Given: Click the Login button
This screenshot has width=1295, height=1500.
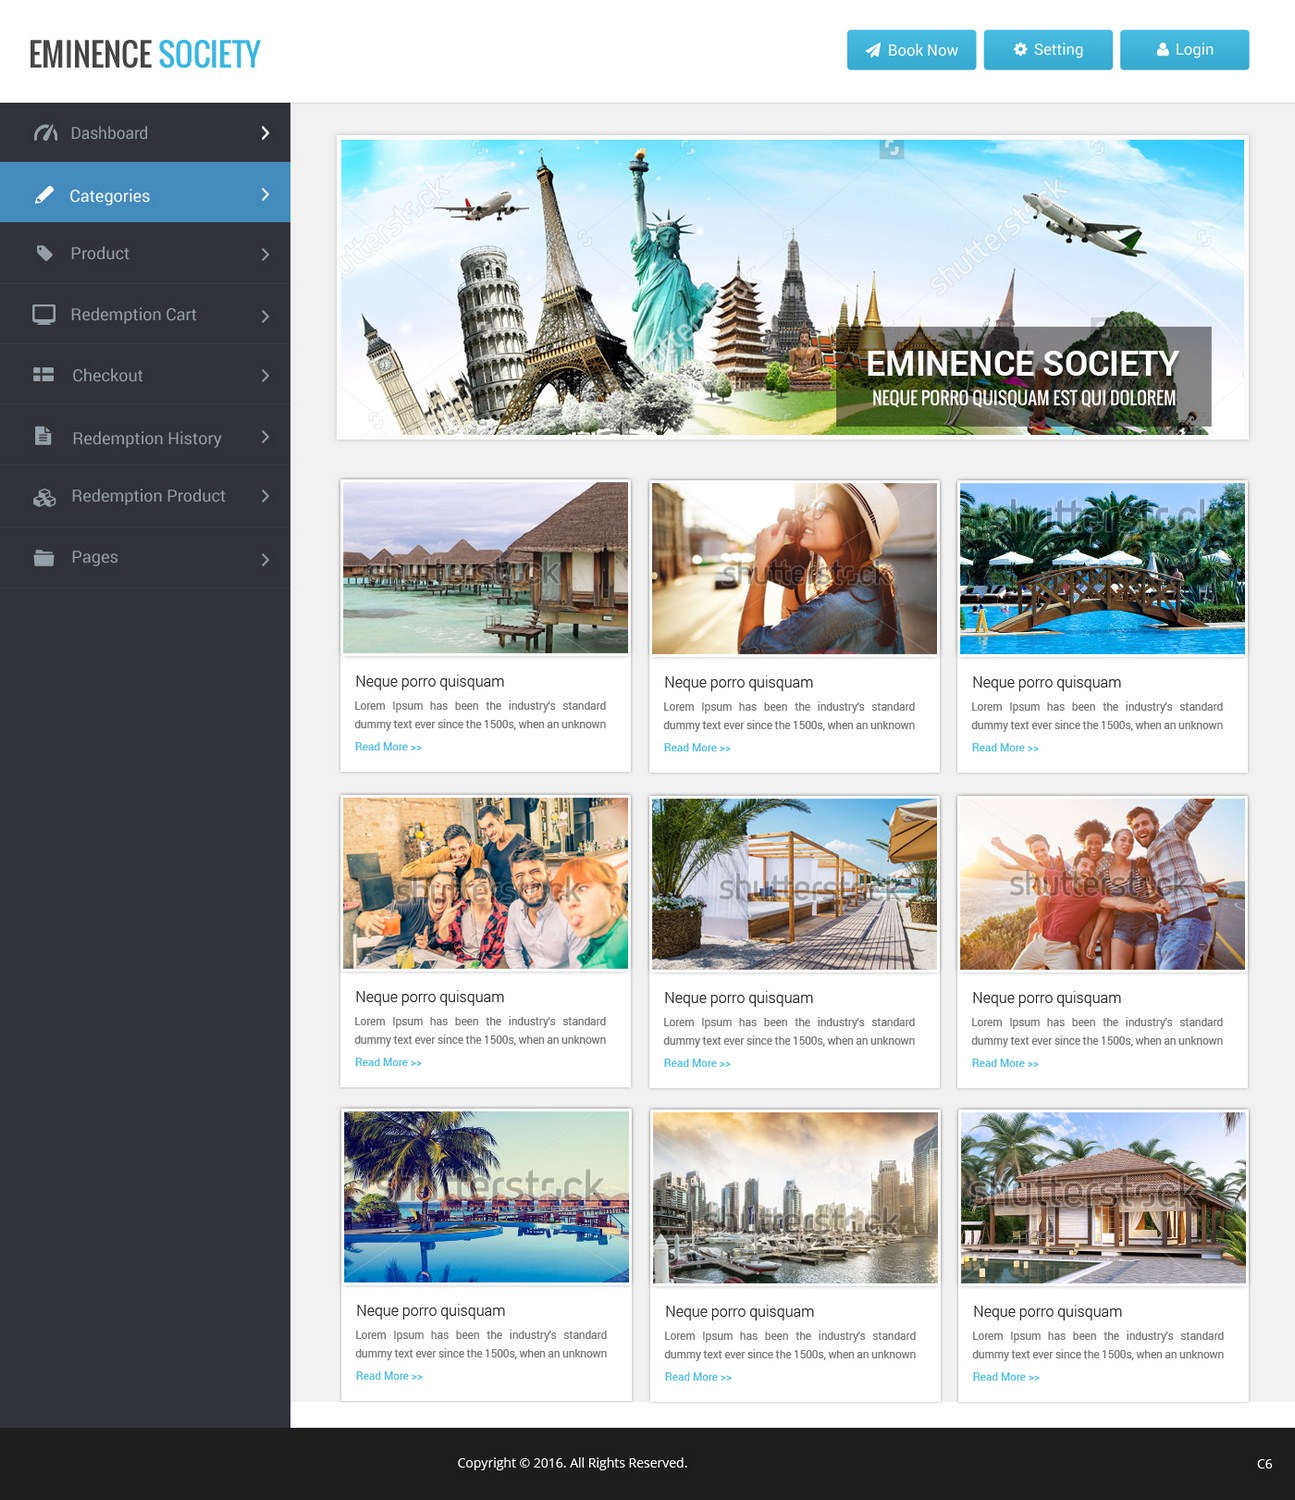Looking at the screenshot, I should (1184, 50).
